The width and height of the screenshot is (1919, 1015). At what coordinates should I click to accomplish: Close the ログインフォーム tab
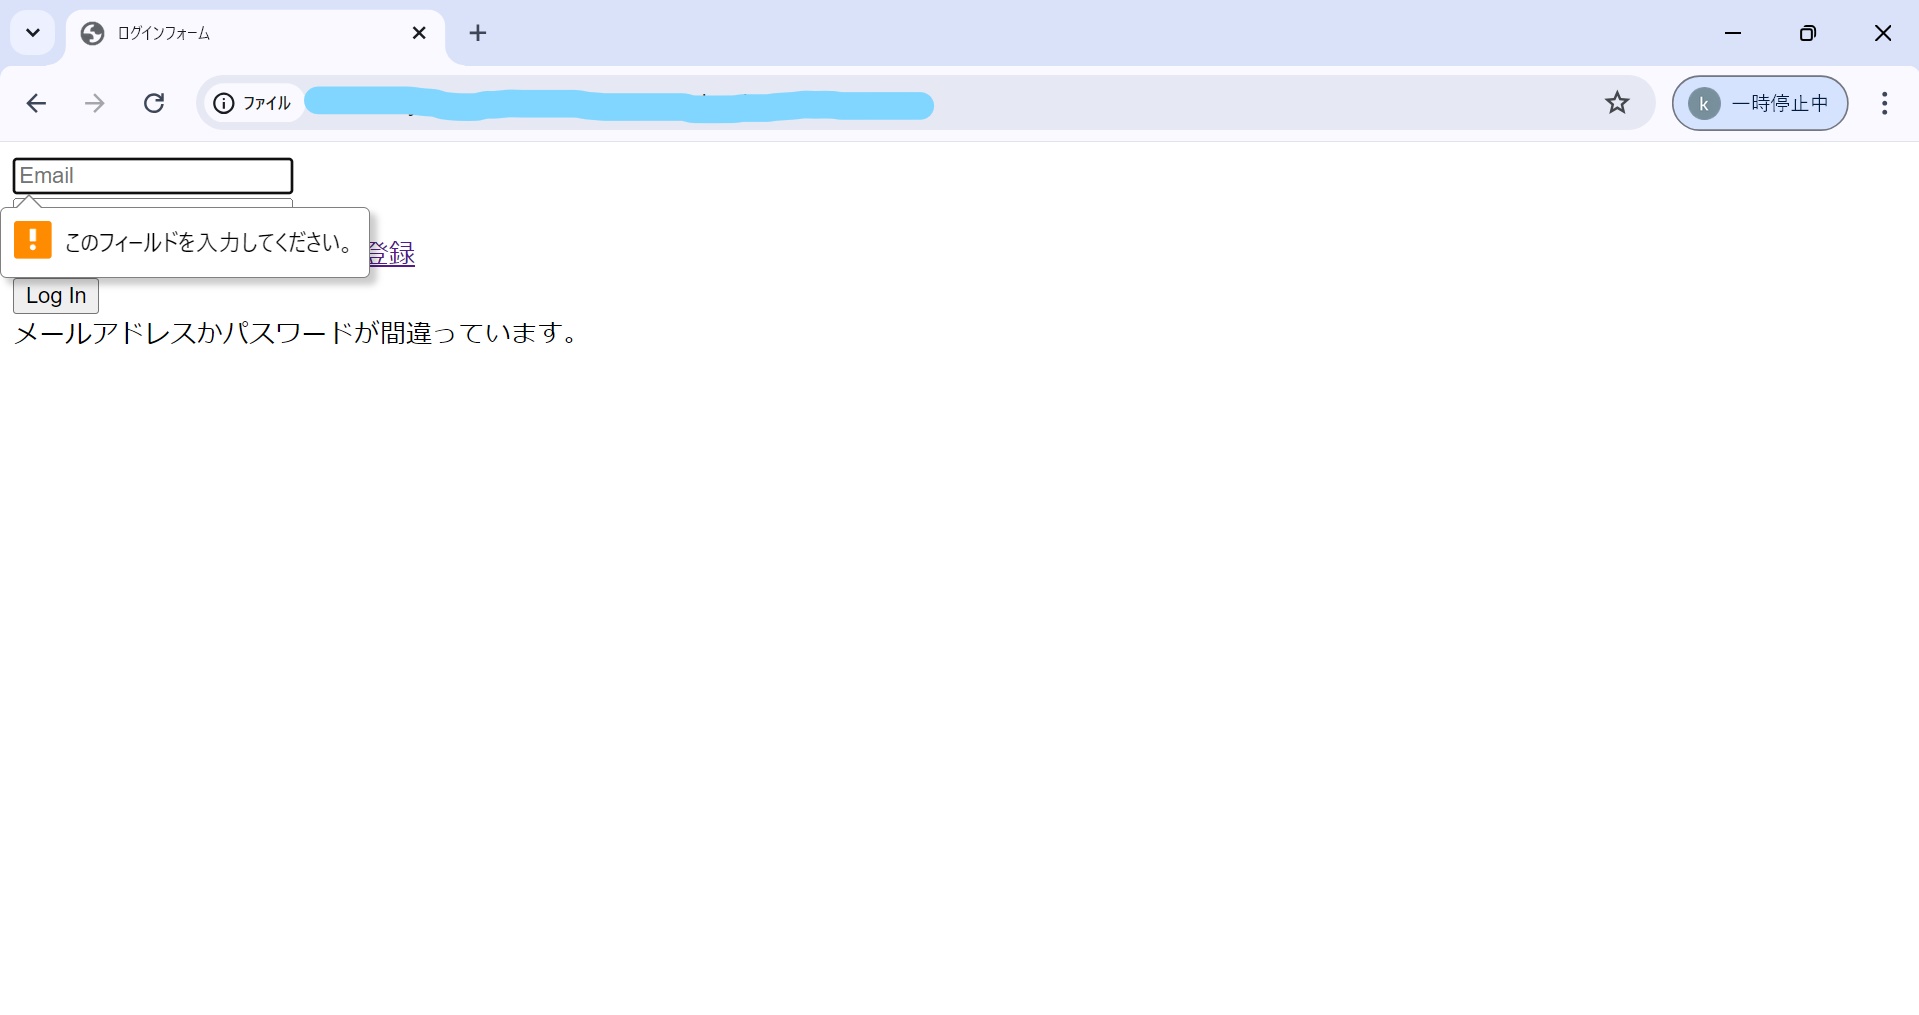tap(419, 33)
